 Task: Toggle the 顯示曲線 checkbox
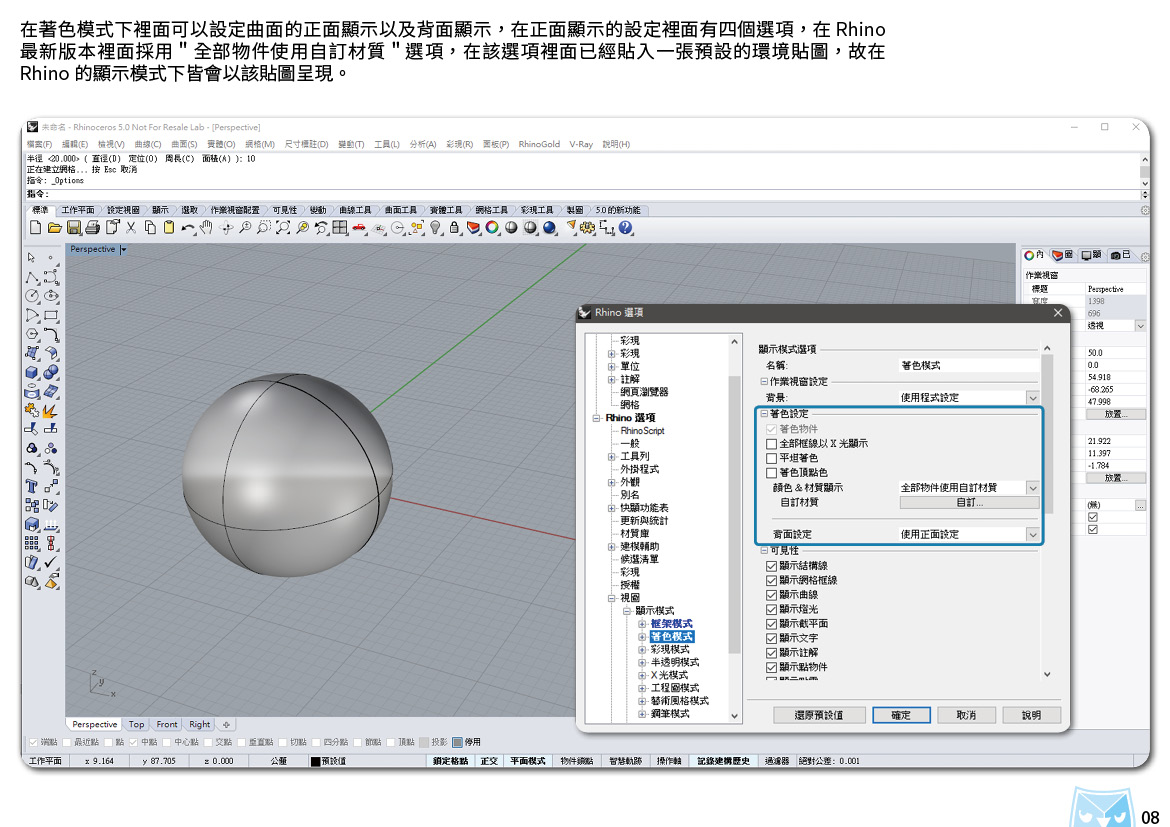[772, 595]
